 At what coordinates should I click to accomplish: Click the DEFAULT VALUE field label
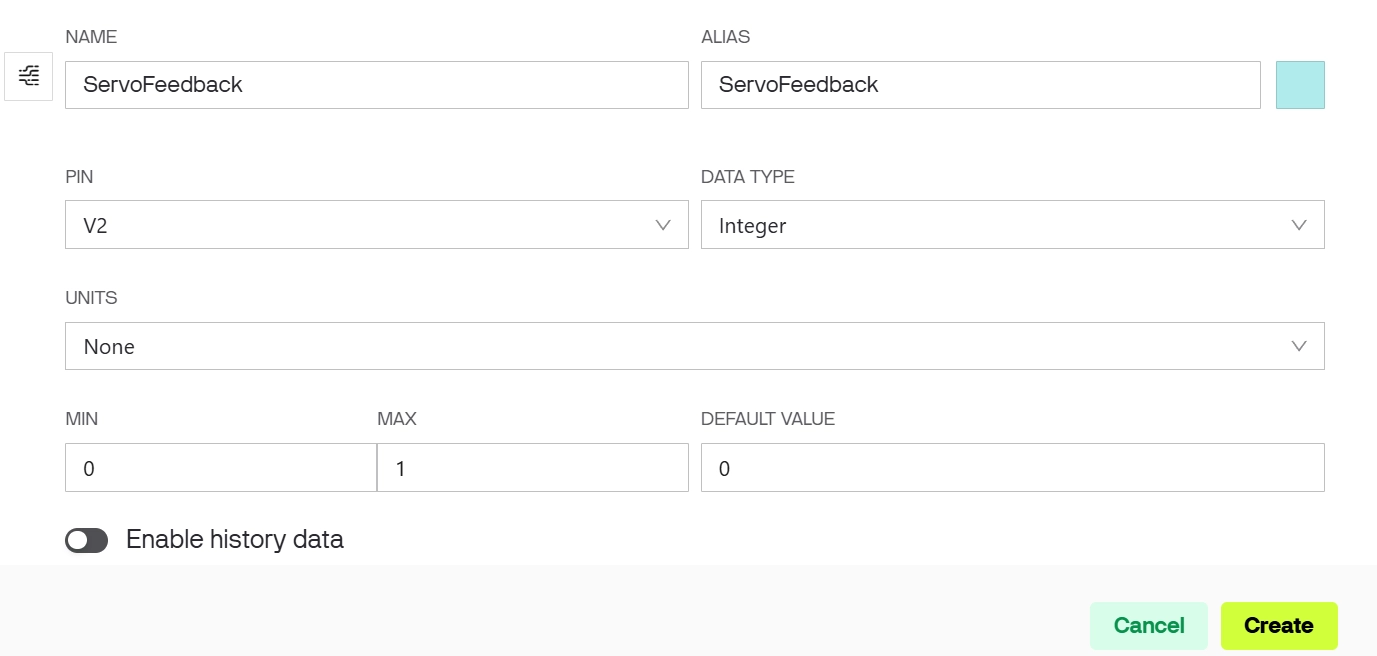point(768,419)
